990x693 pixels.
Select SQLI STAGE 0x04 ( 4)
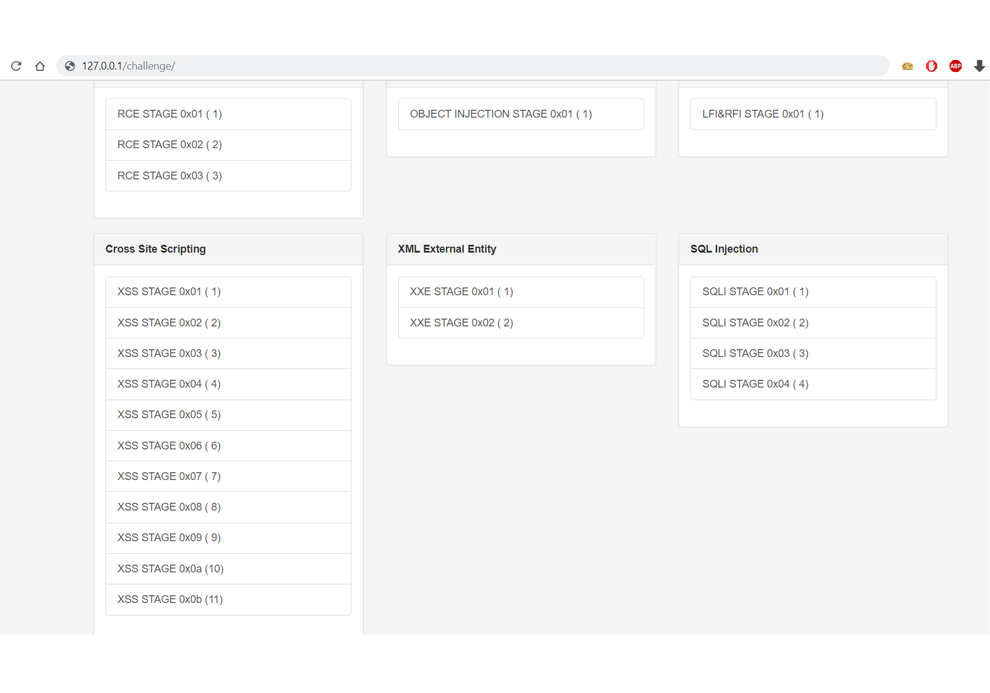[813, 384]
